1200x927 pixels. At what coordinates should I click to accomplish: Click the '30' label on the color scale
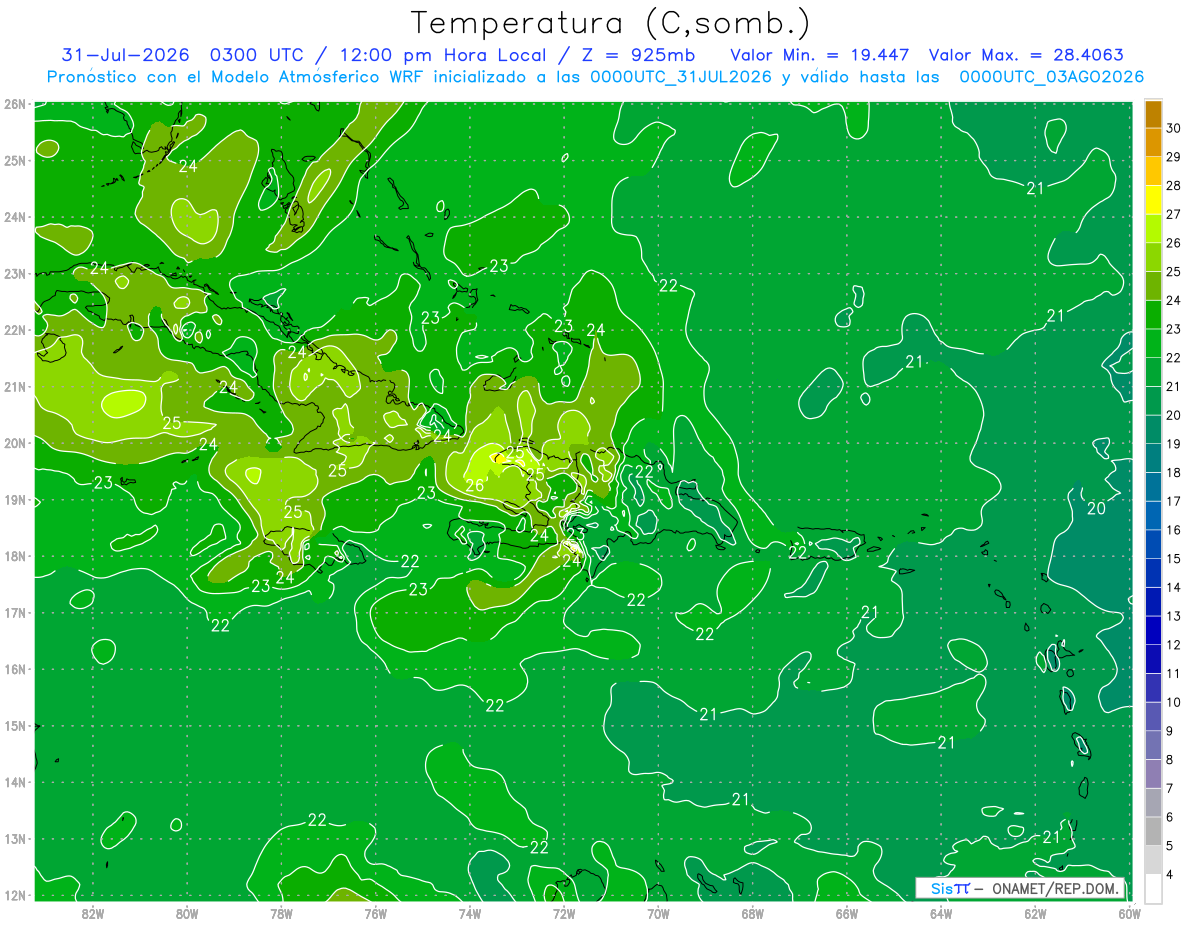tap(1174, 128)
